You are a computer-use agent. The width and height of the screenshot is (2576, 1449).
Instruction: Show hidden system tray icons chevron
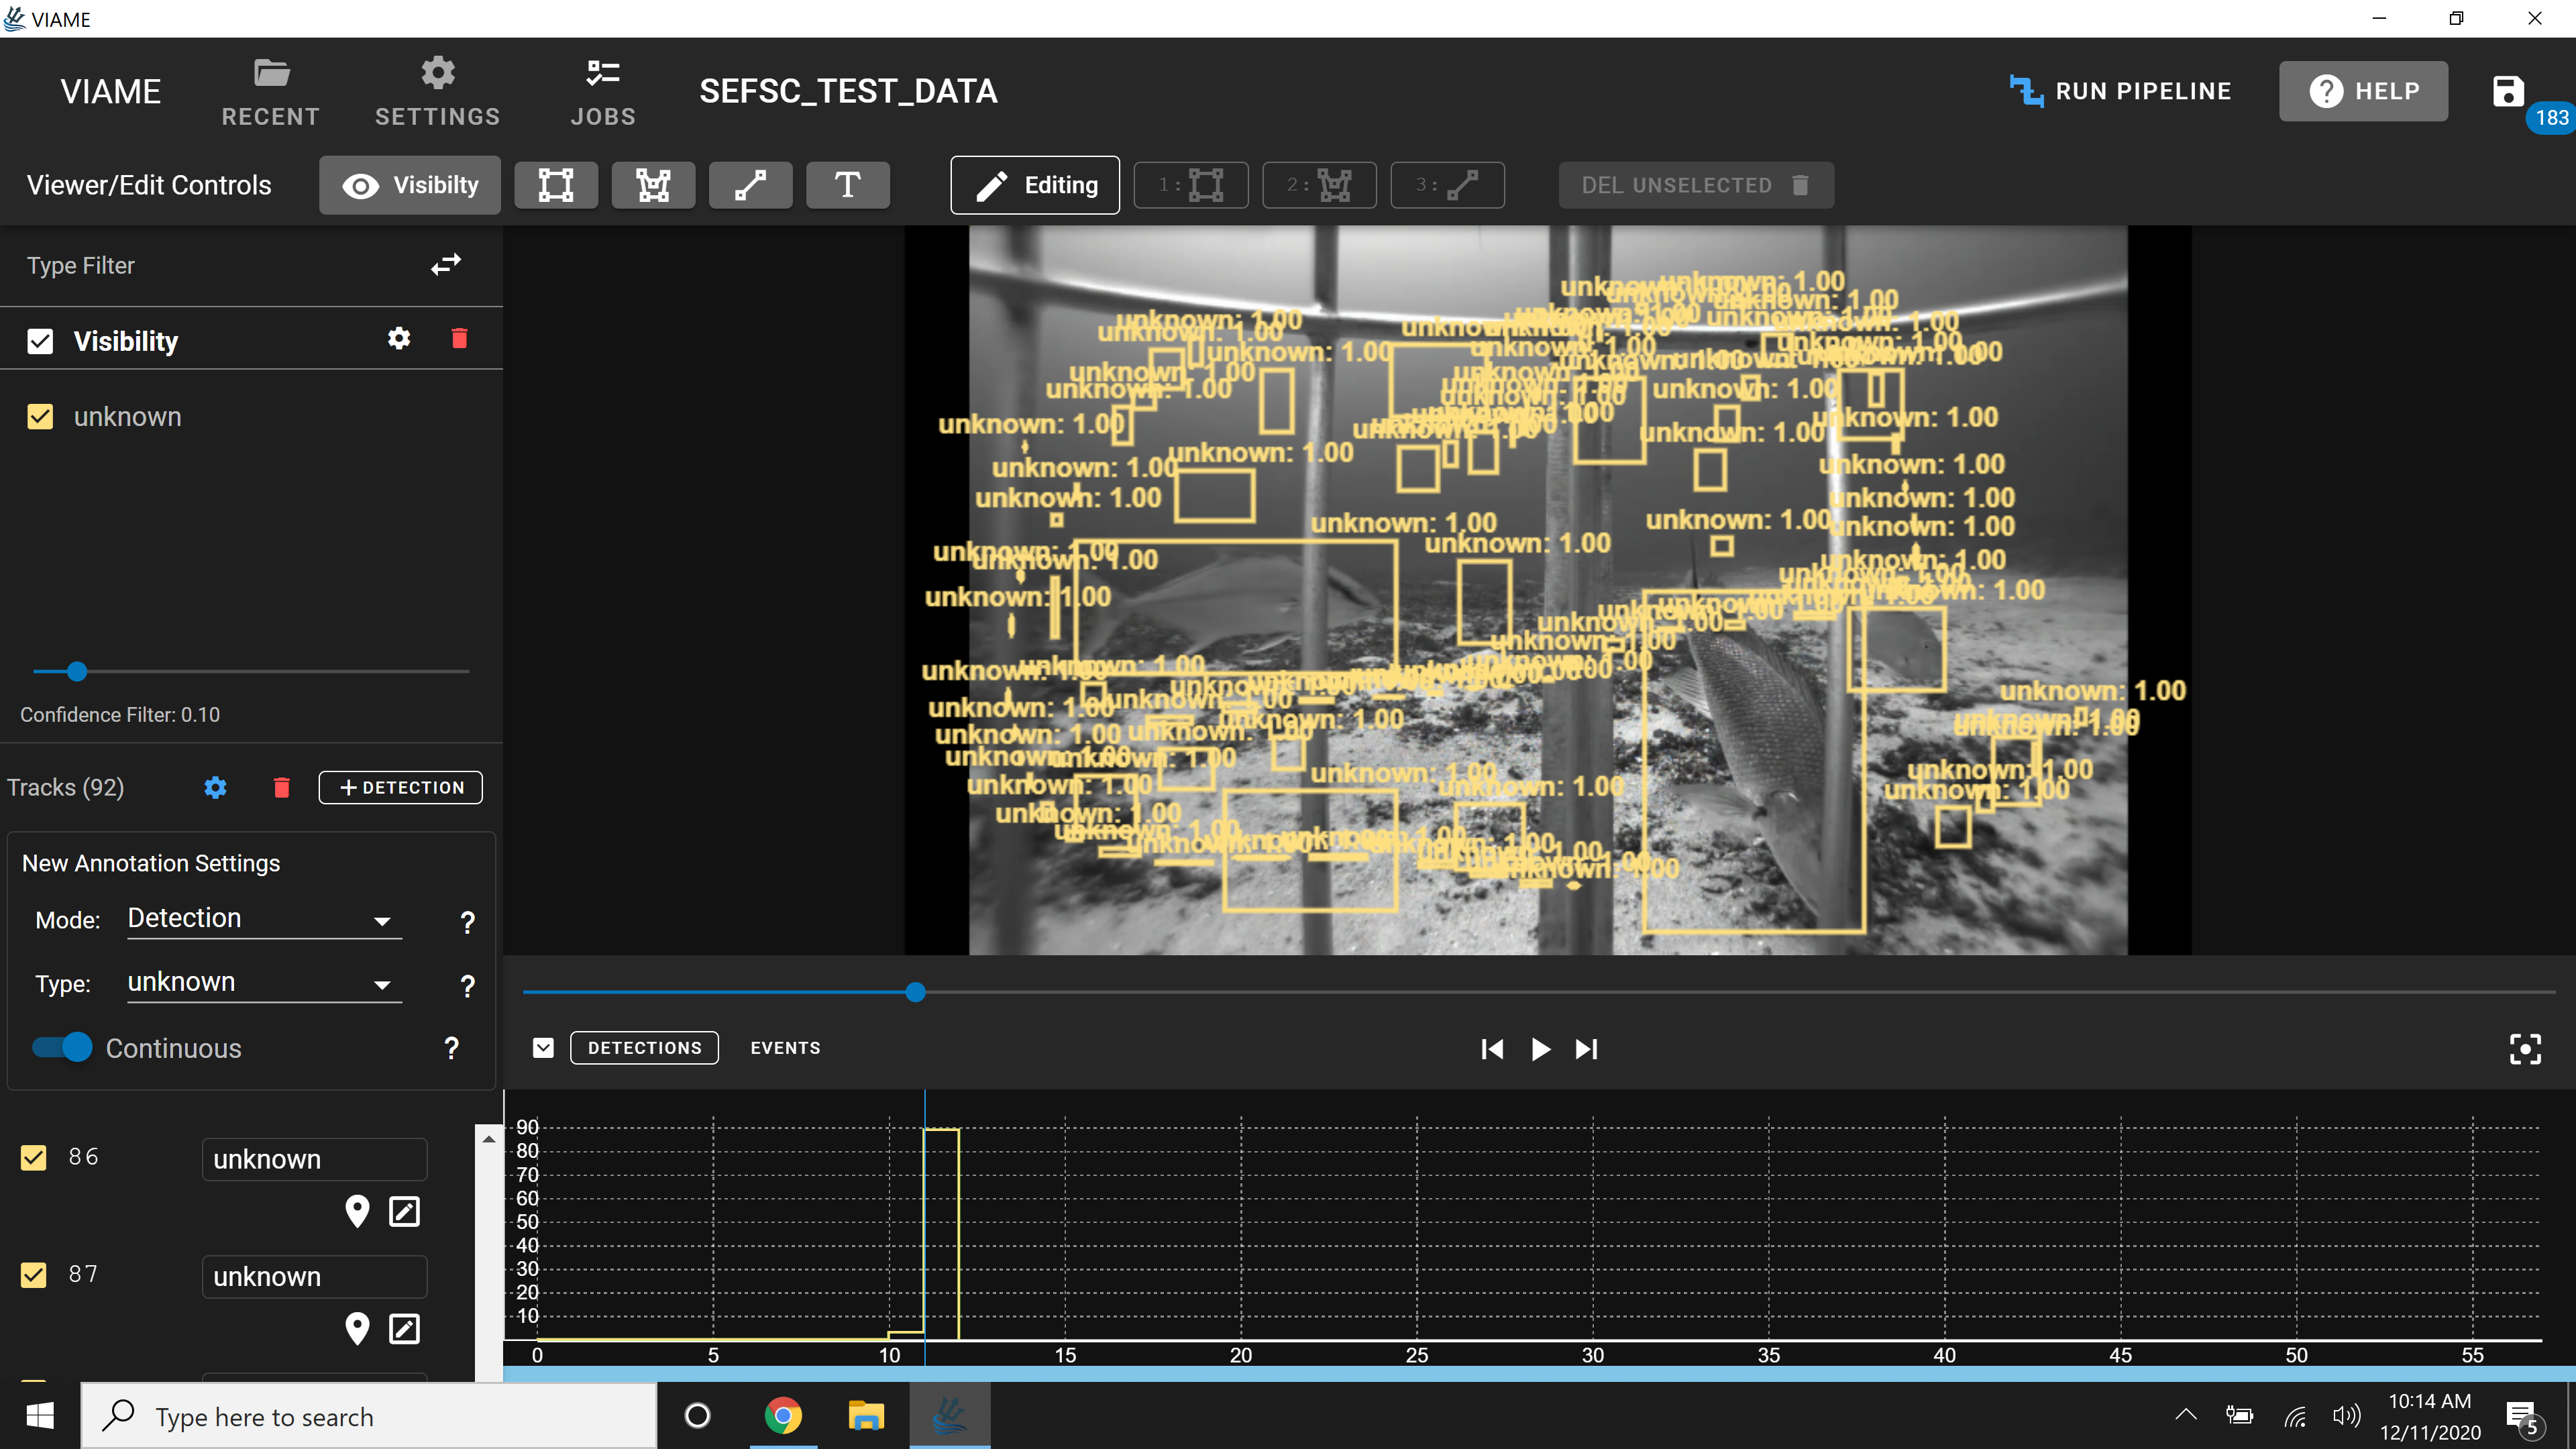[2186, 1415]
